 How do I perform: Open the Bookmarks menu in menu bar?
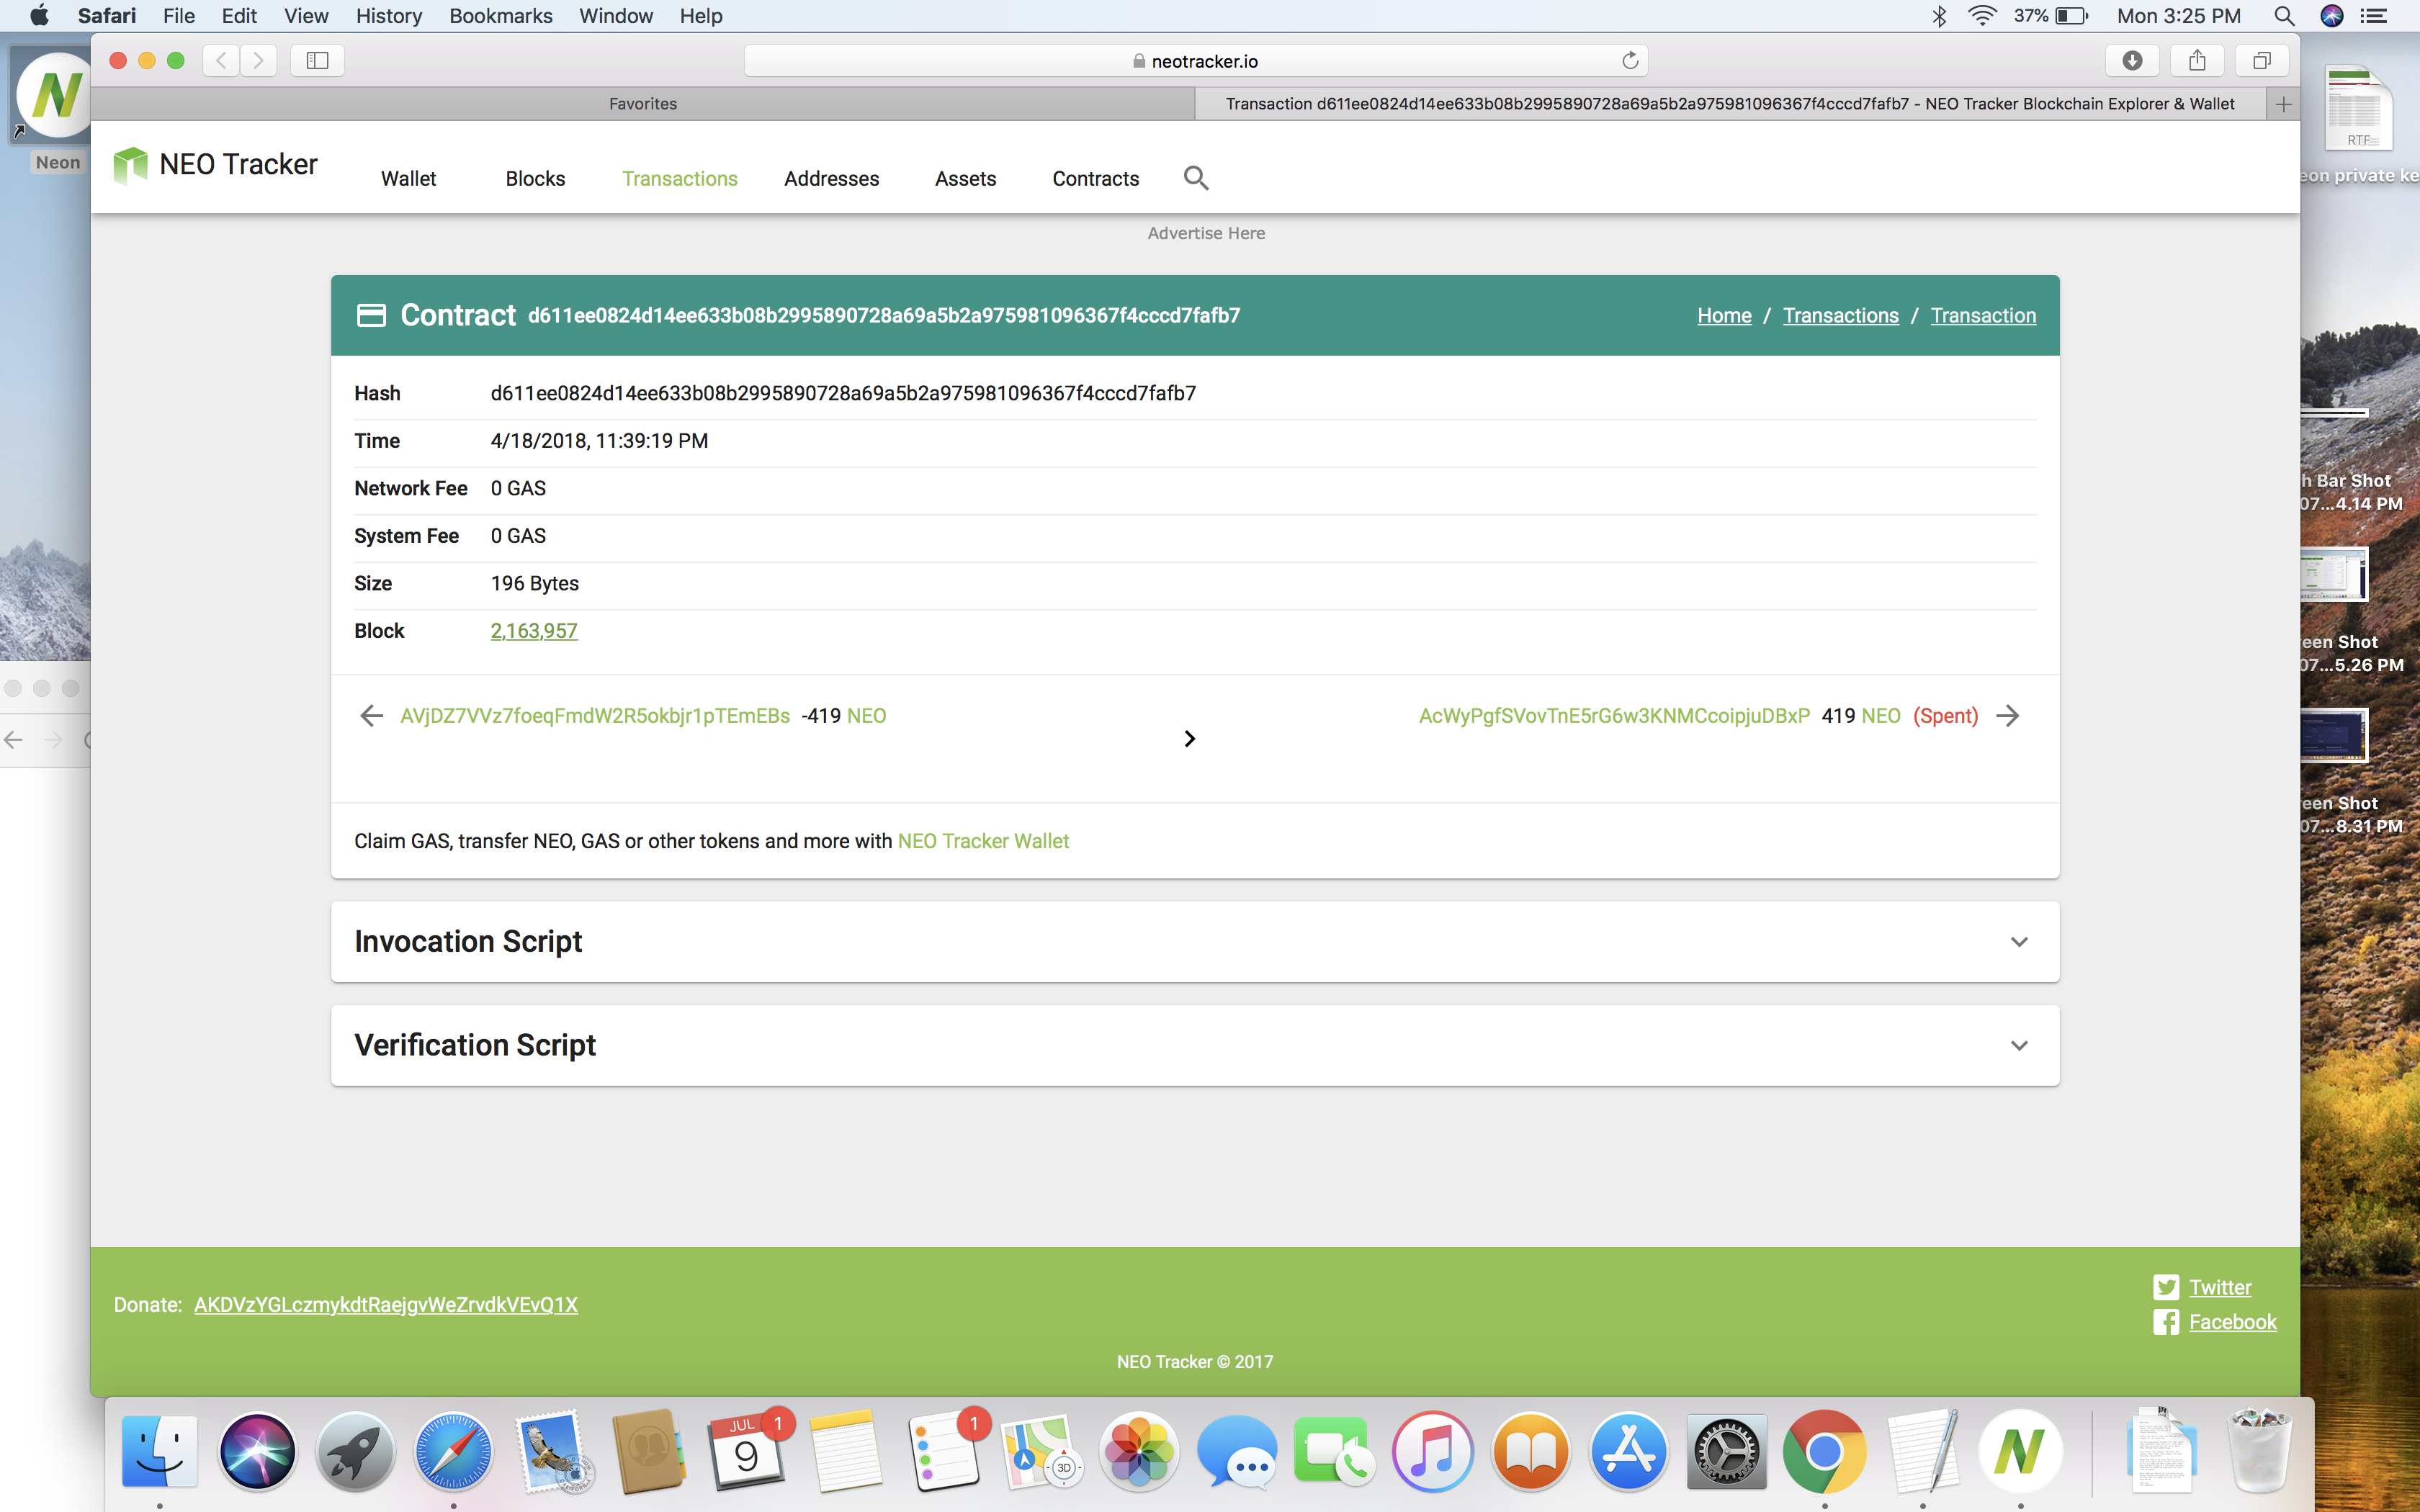point(500,16)
